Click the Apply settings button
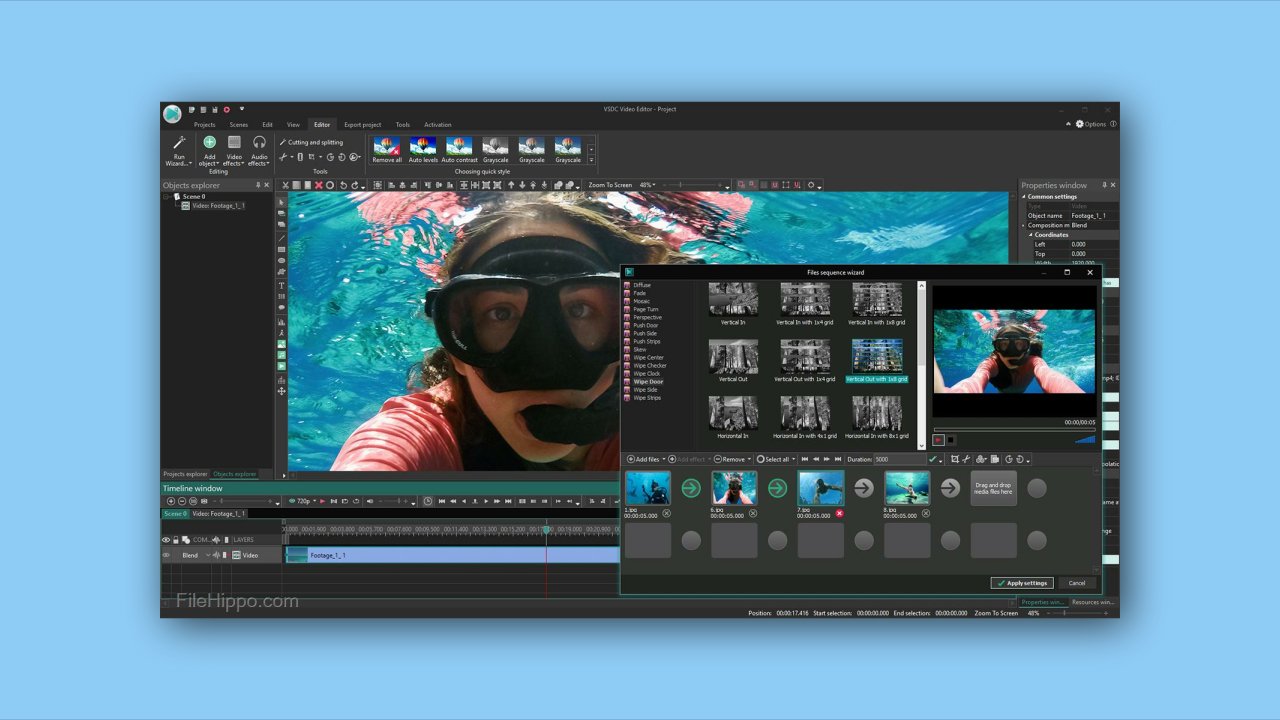This screenshot has height=720, width=1280. point(1022,582)
